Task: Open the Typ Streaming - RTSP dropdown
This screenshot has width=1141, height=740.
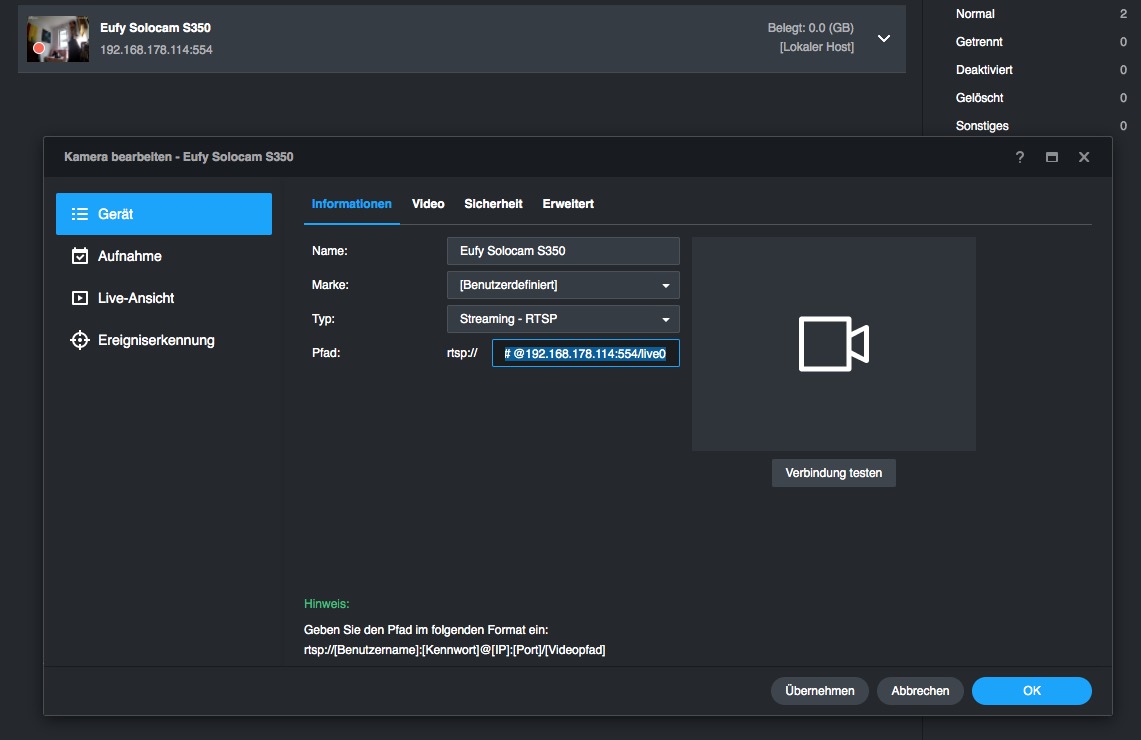Action: 563,319
